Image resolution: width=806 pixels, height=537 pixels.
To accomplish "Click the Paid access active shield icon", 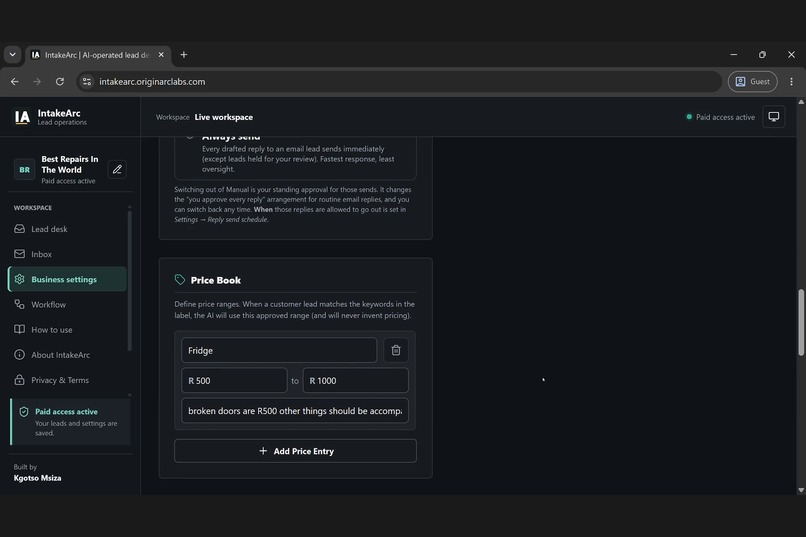I will (24, 412).
